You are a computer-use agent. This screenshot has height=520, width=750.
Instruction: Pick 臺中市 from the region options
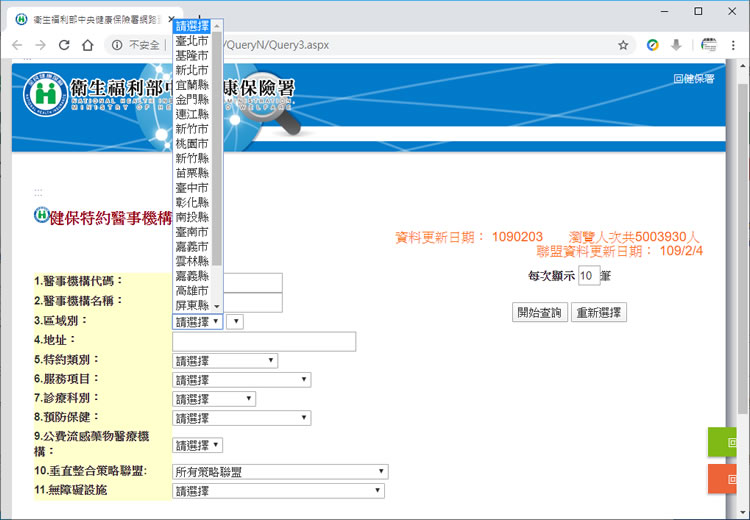(191, 187)
